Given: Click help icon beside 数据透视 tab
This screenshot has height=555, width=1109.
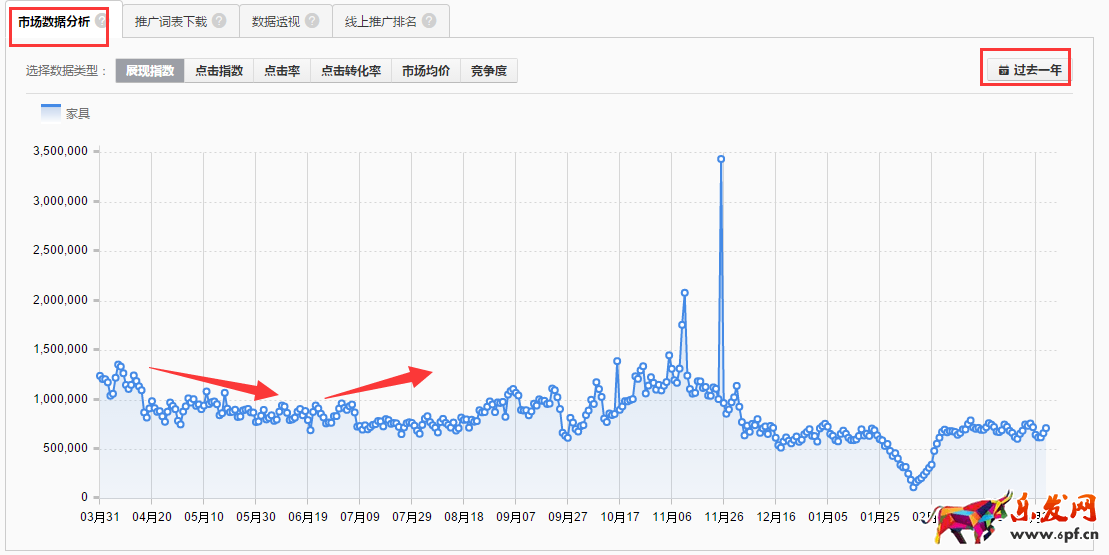Looking at the screenshot, I should pos(312,21).
